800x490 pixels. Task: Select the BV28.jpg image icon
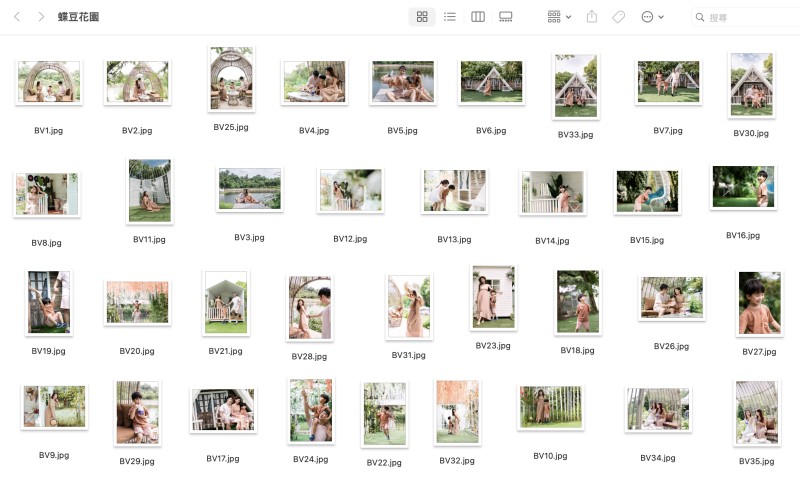pos(309,307)
